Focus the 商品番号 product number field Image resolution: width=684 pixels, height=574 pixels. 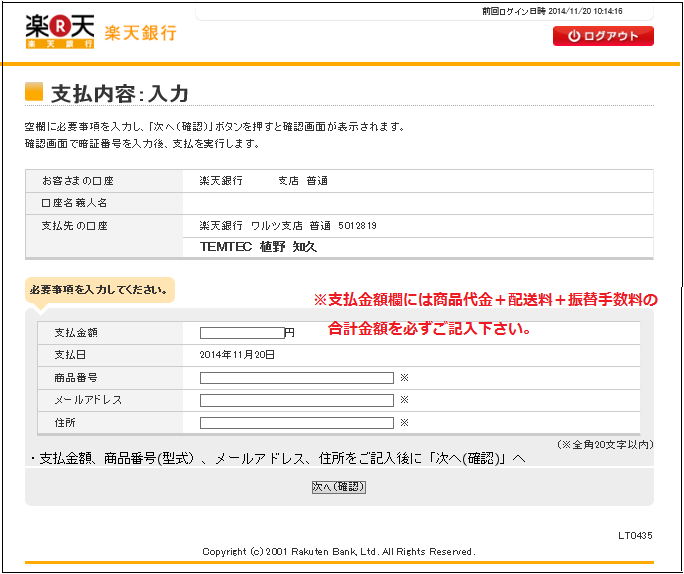pyautogui.click(x=297, y=378)
